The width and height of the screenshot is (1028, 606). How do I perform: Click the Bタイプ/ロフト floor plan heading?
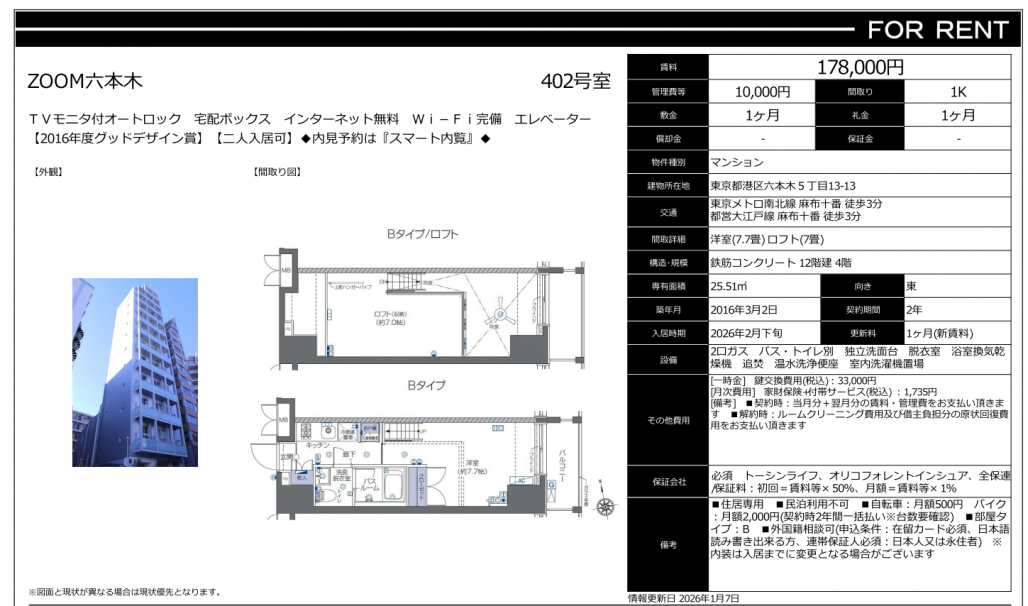[x=423, y=235]
